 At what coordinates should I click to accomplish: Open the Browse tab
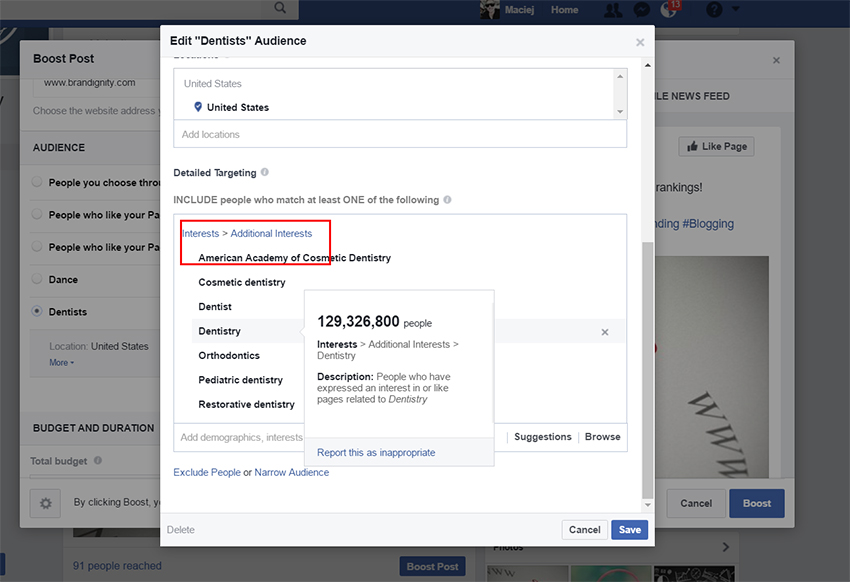point(602,437)
